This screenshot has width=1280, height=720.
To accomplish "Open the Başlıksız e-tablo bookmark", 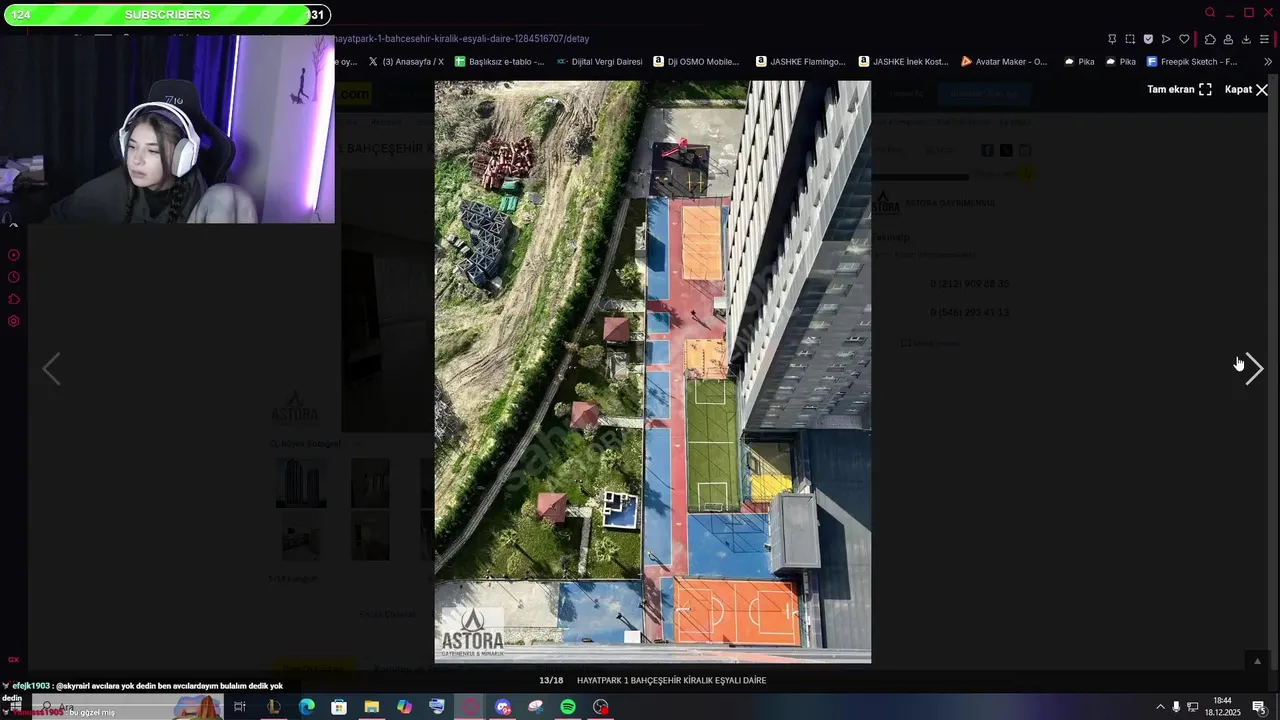I will [499, 61].
